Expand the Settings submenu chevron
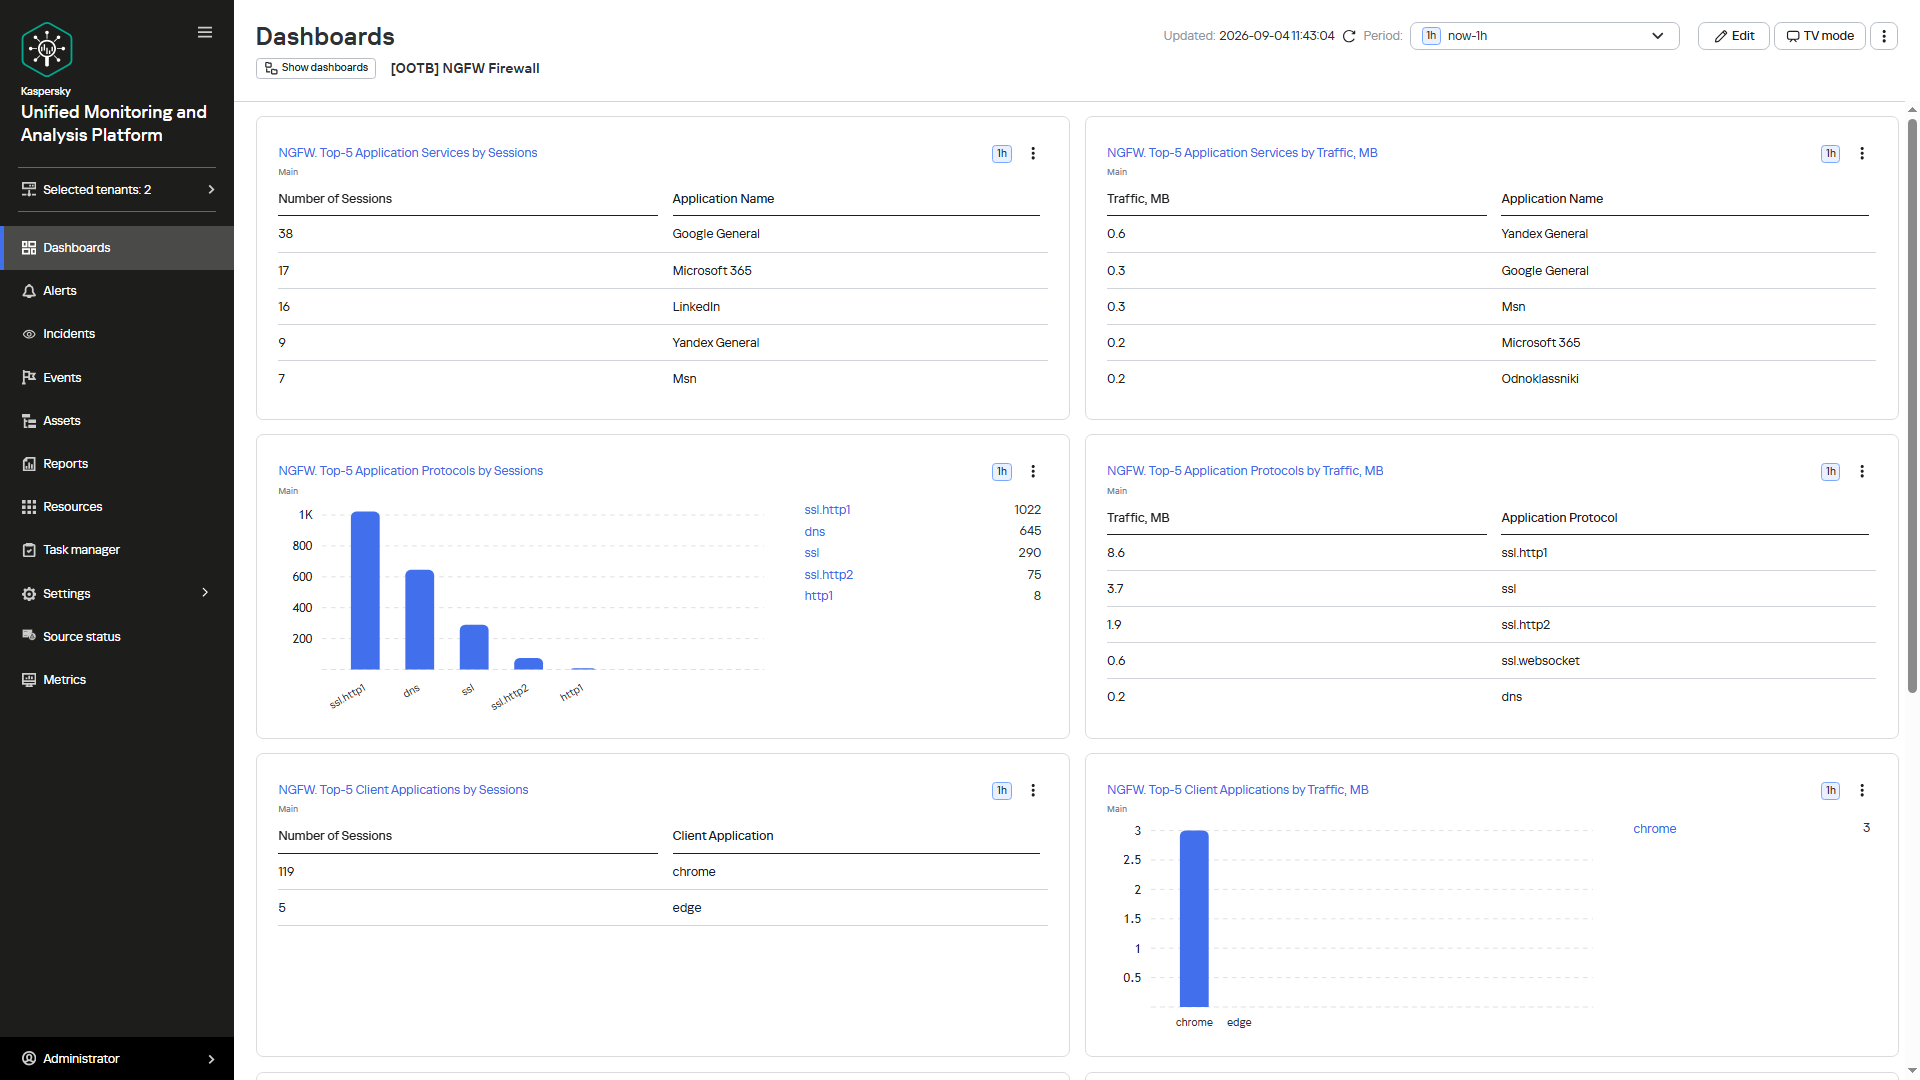 tap(205, 593)
